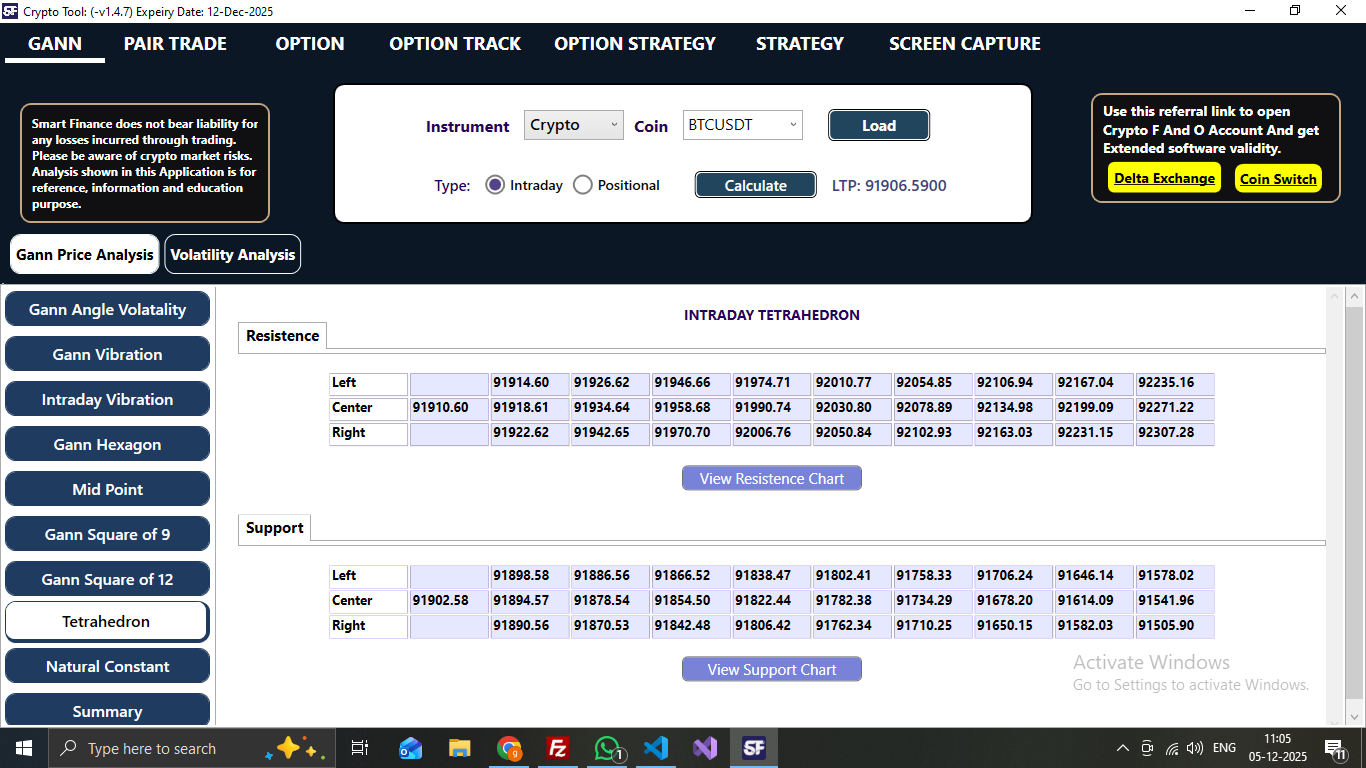The width and height of the screenshot is (1366, 768).
Task: Select Gann Square of 9 in the sidebar
Action: (107, 533)
